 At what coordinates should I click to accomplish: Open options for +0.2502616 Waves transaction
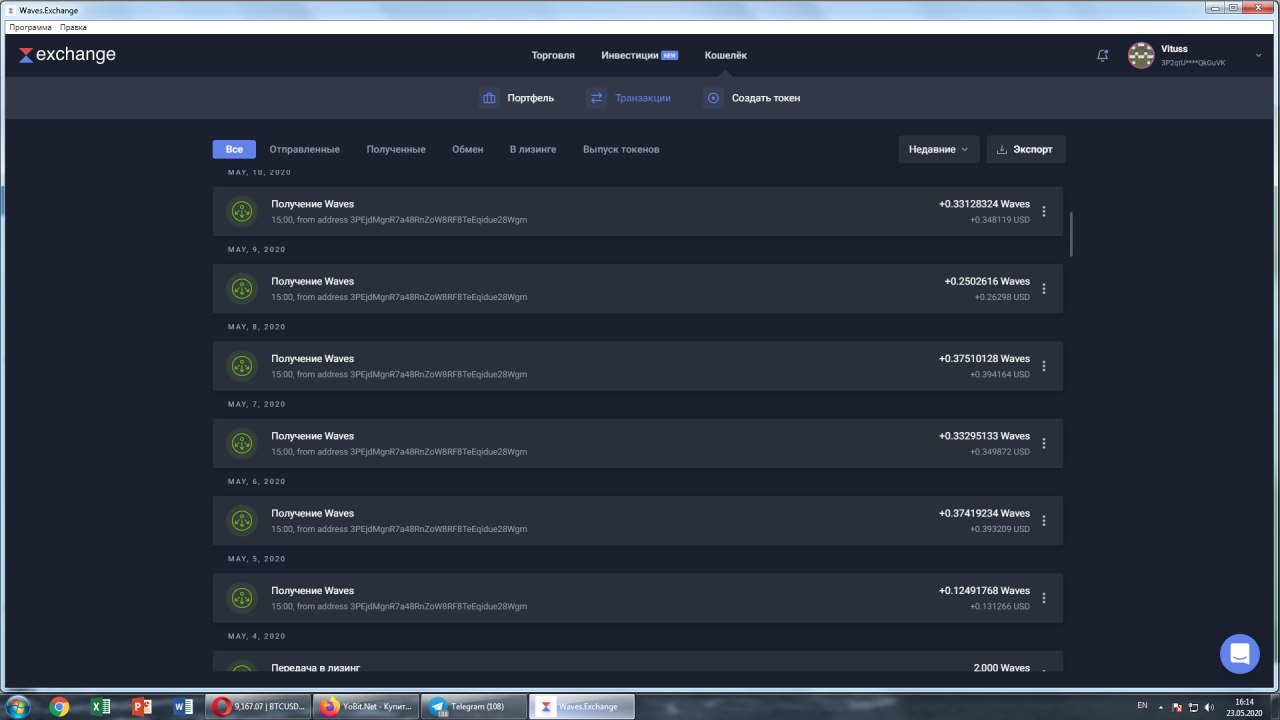click(1044, 288)
